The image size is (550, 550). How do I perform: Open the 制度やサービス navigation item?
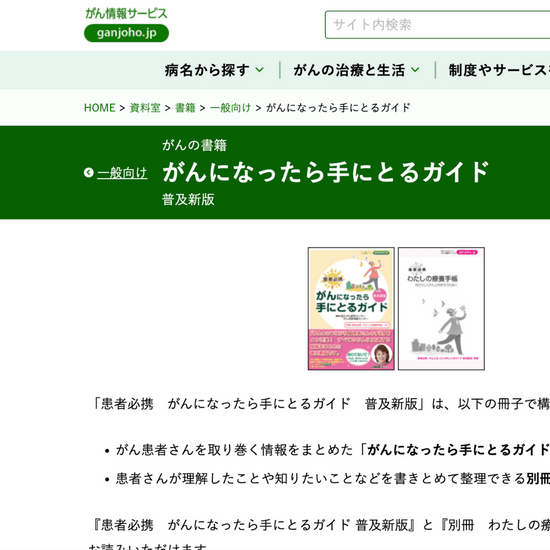pos(499,70)
